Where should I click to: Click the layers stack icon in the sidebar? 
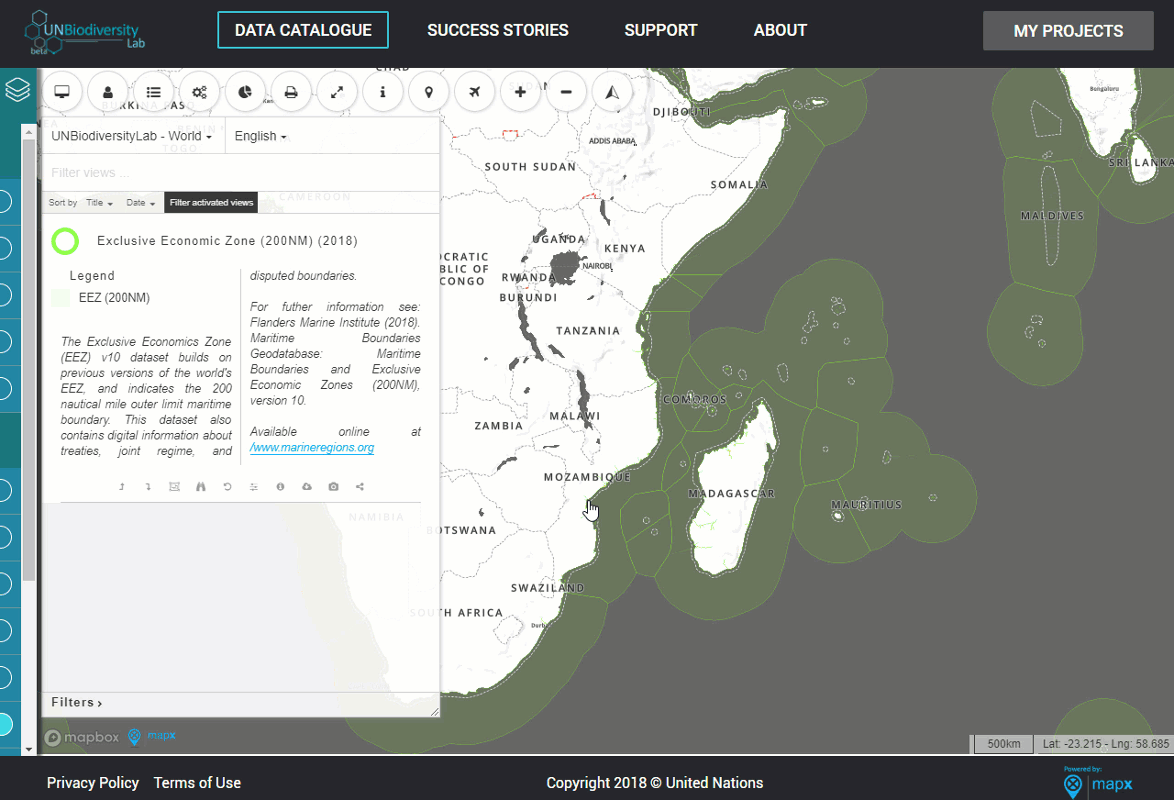[x=17, y=90]
